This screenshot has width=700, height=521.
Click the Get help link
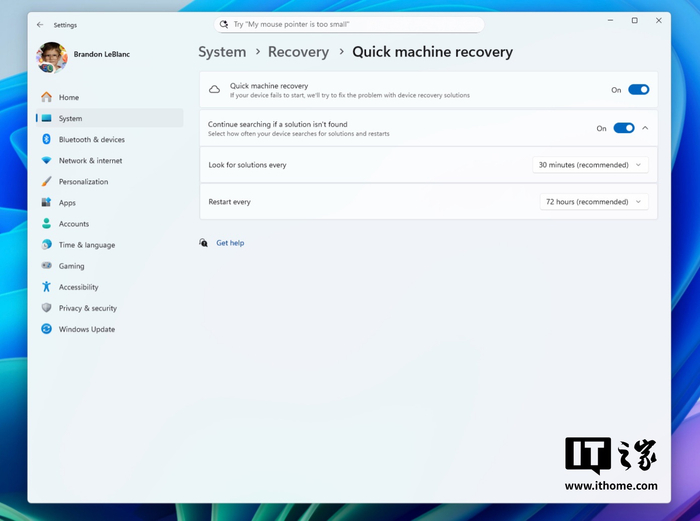point(230,243)
